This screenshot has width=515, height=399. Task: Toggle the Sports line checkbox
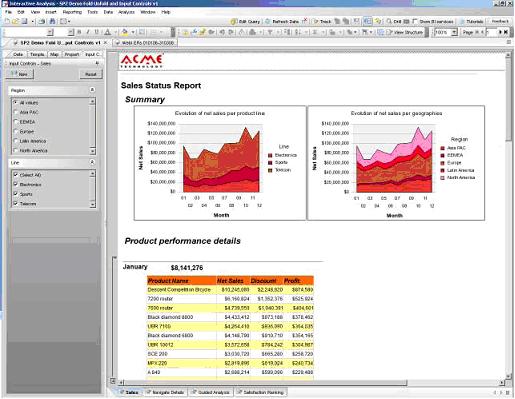[16, 194]
